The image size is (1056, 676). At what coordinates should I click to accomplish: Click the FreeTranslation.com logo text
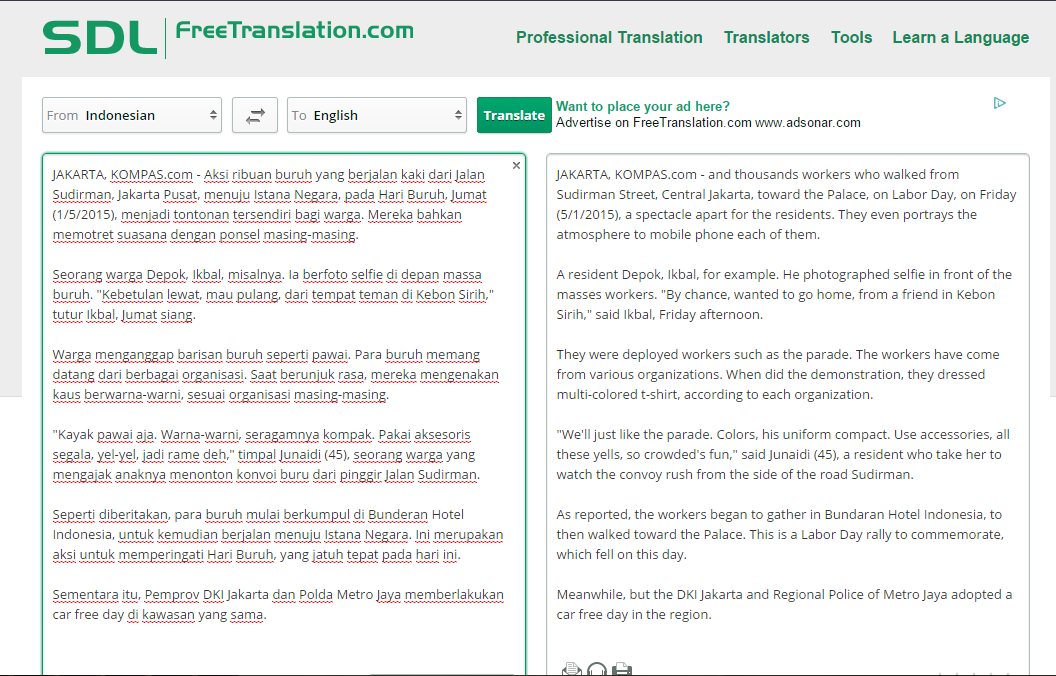coord(294,30)
